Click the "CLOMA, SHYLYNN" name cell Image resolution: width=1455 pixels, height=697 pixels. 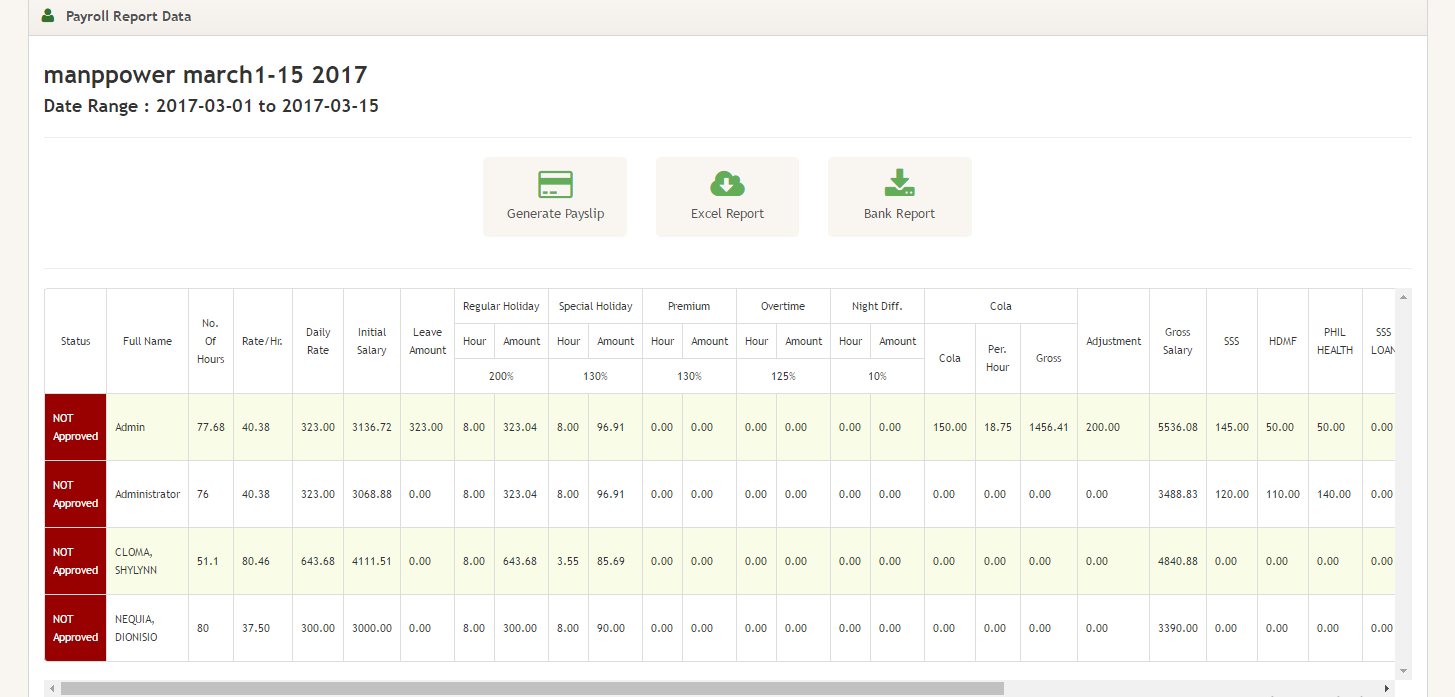coord(148,561)
